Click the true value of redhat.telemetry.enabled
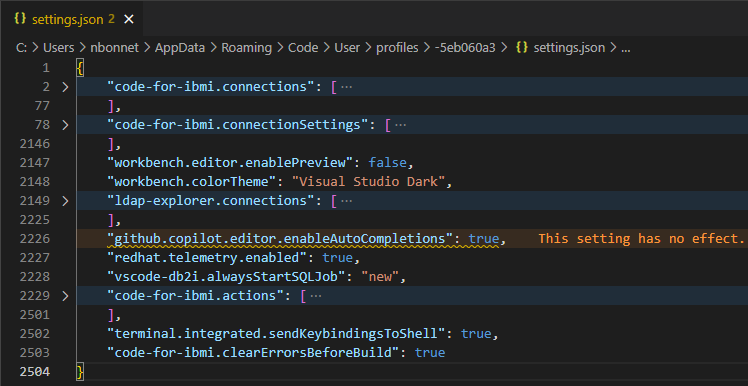This screenshot has height=386, width=748. click(x=337, y=258)
